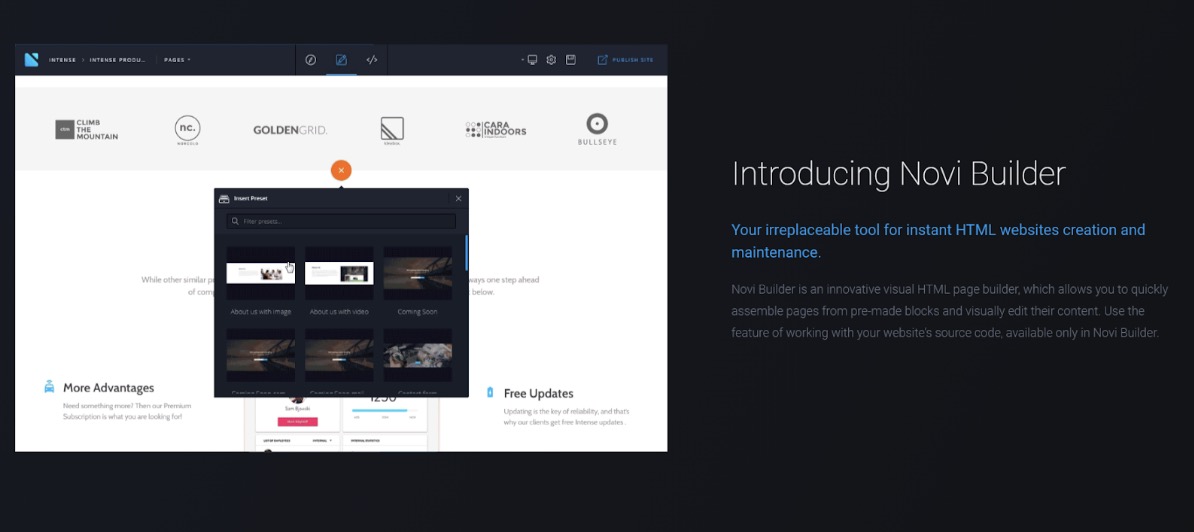The height and width of the screenshot is (532, 1194).
Task: Click the Free Updates heading
Action: point(538,393)
